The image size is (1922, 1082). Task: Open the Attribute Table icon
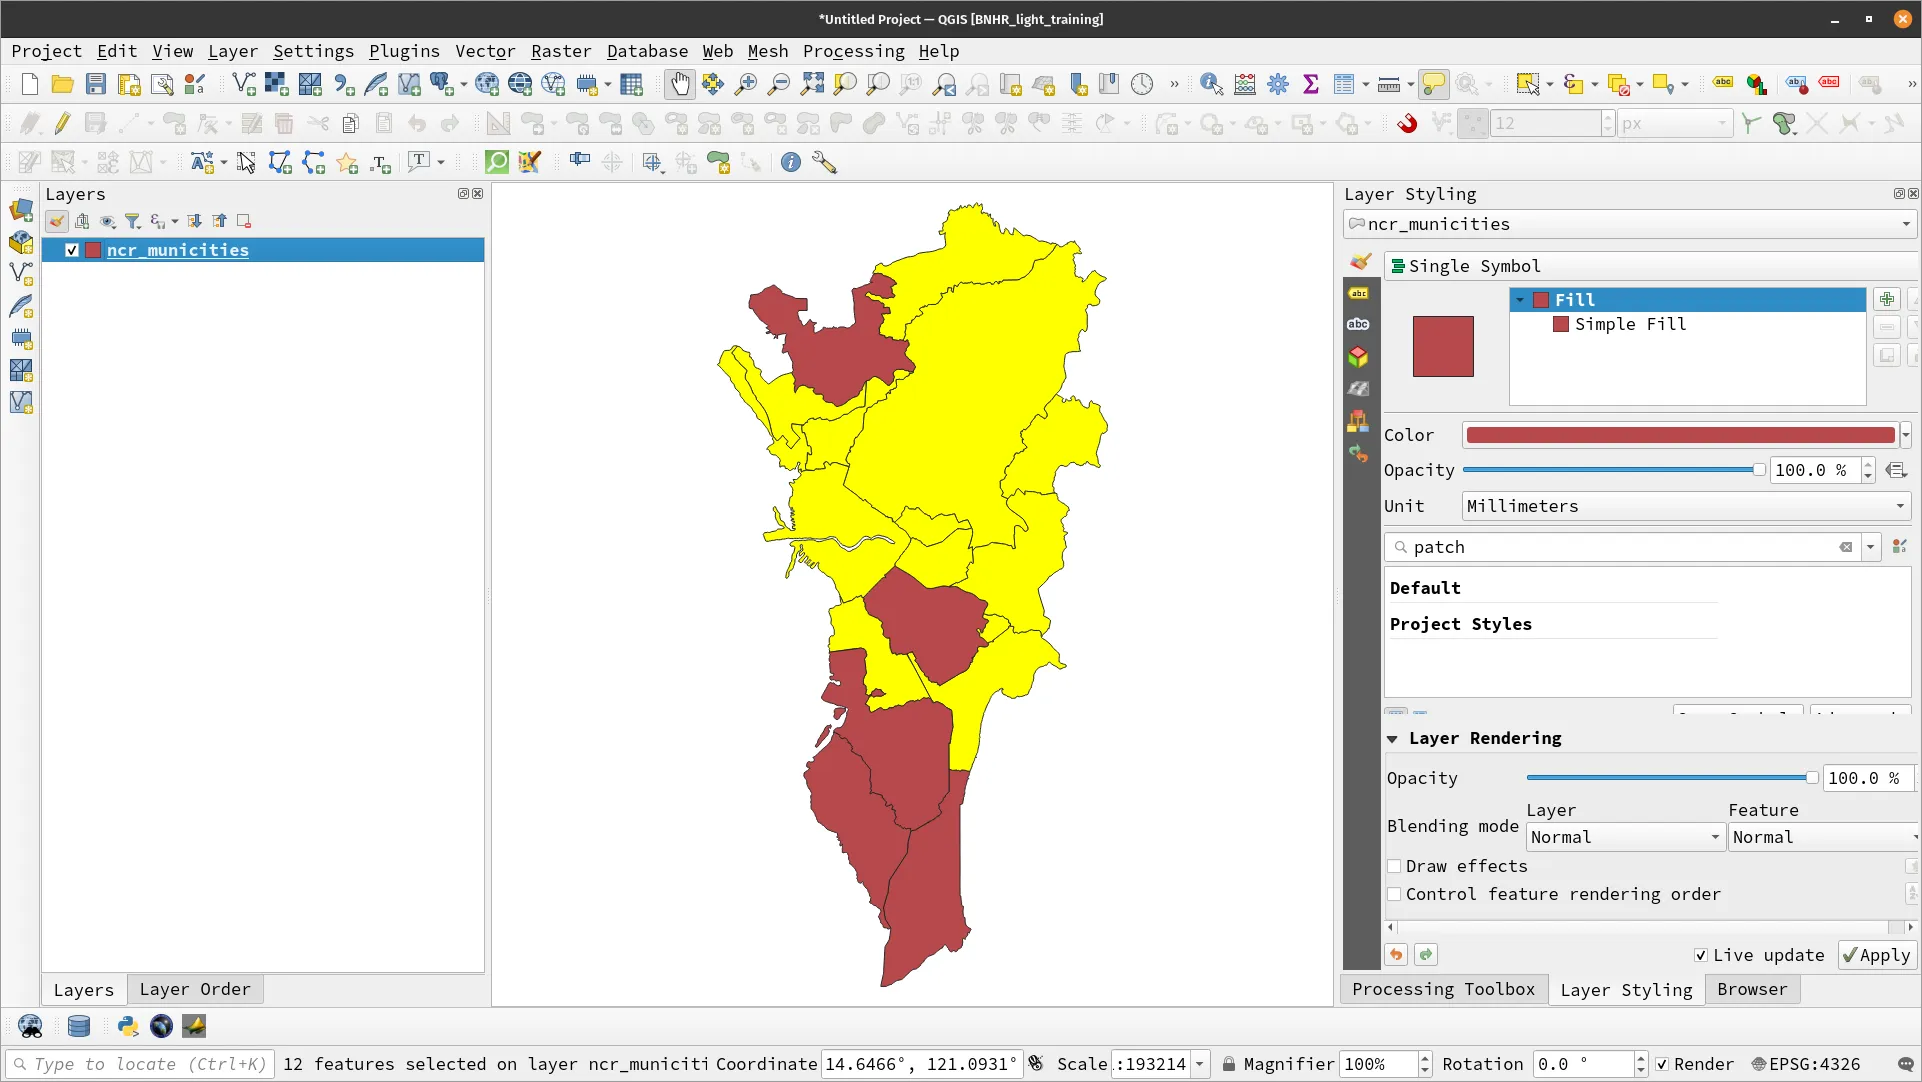1343,85
